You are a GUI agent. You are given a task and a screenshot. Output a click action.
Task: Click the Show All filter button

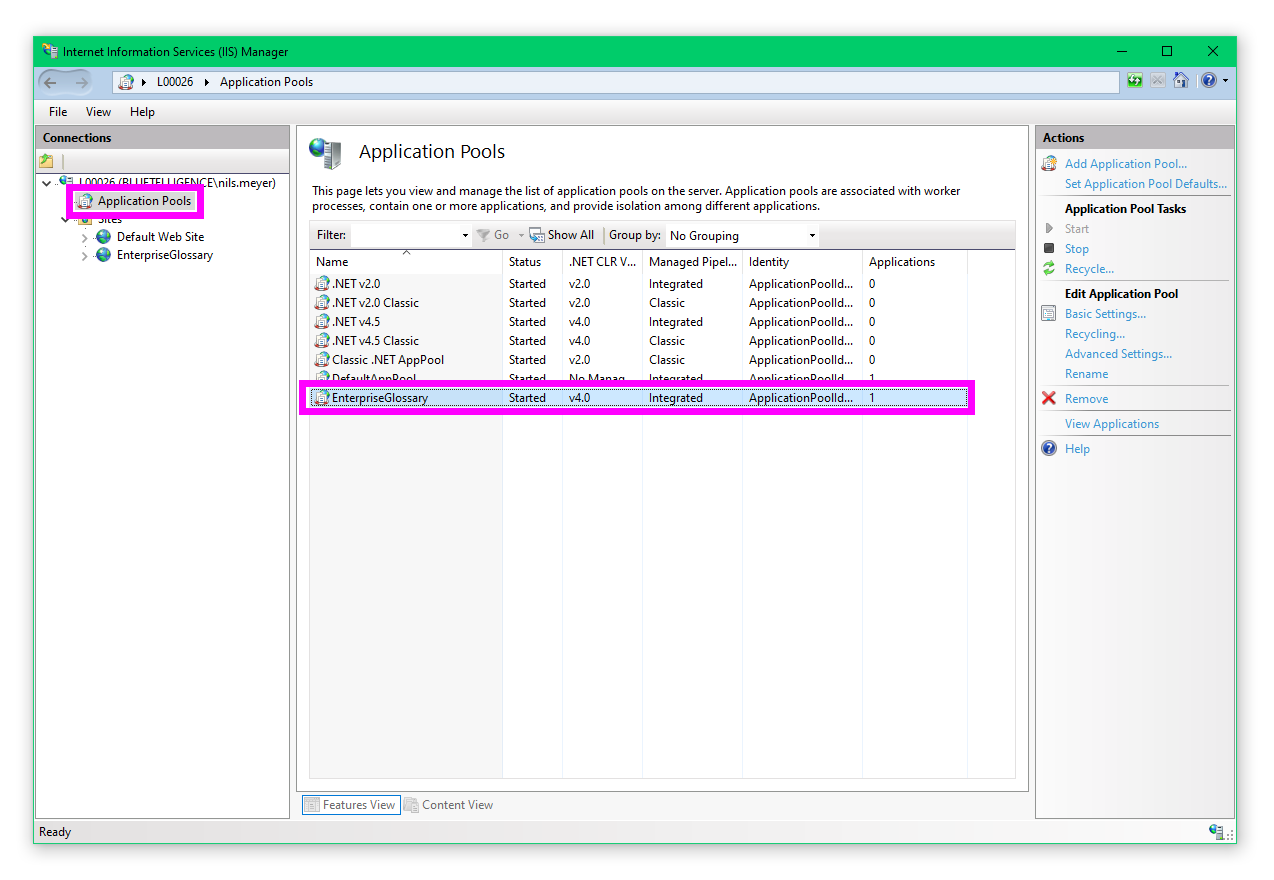562,235
